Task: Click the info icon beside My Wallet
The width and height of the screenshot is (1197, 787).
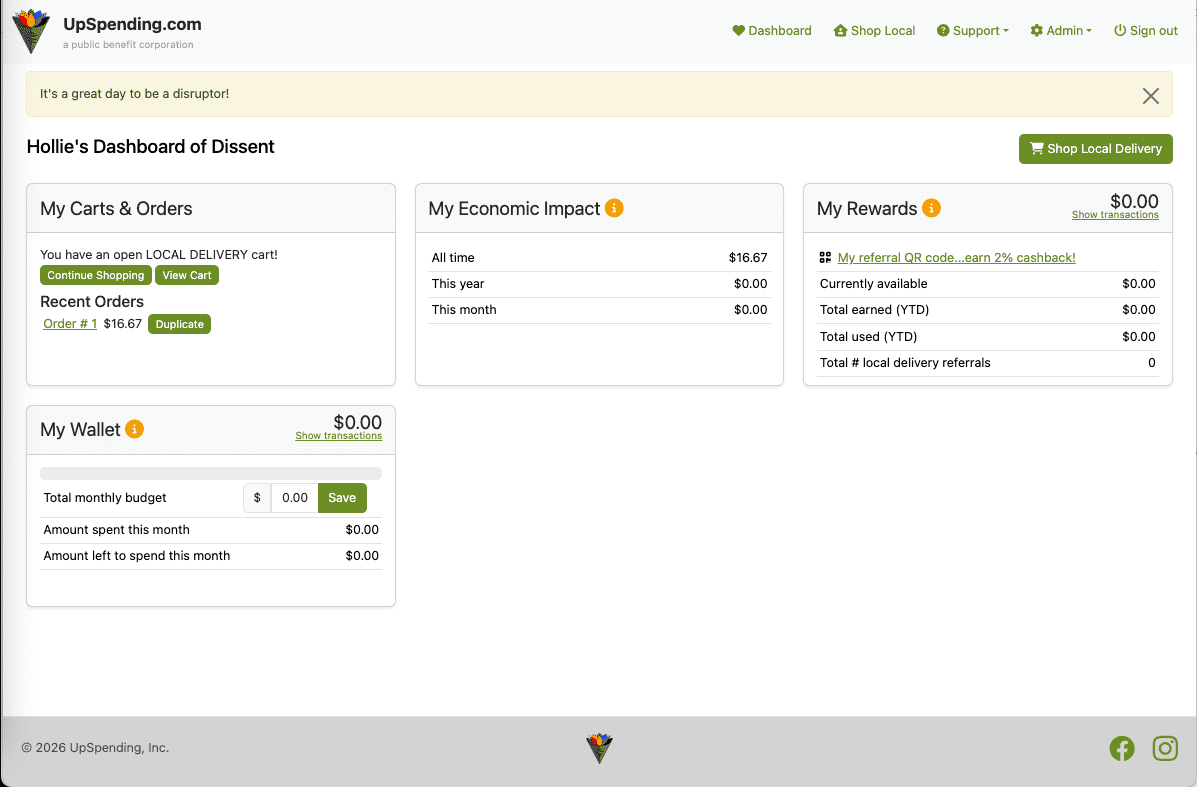Action: 134,429
